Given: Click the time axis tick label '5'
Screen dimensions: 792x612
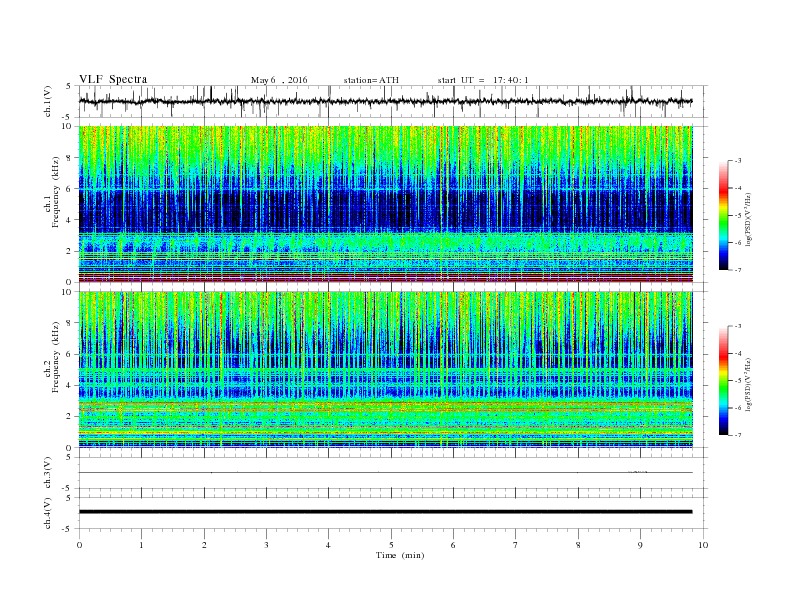Looking at the screenshot, I should point(391,545).
